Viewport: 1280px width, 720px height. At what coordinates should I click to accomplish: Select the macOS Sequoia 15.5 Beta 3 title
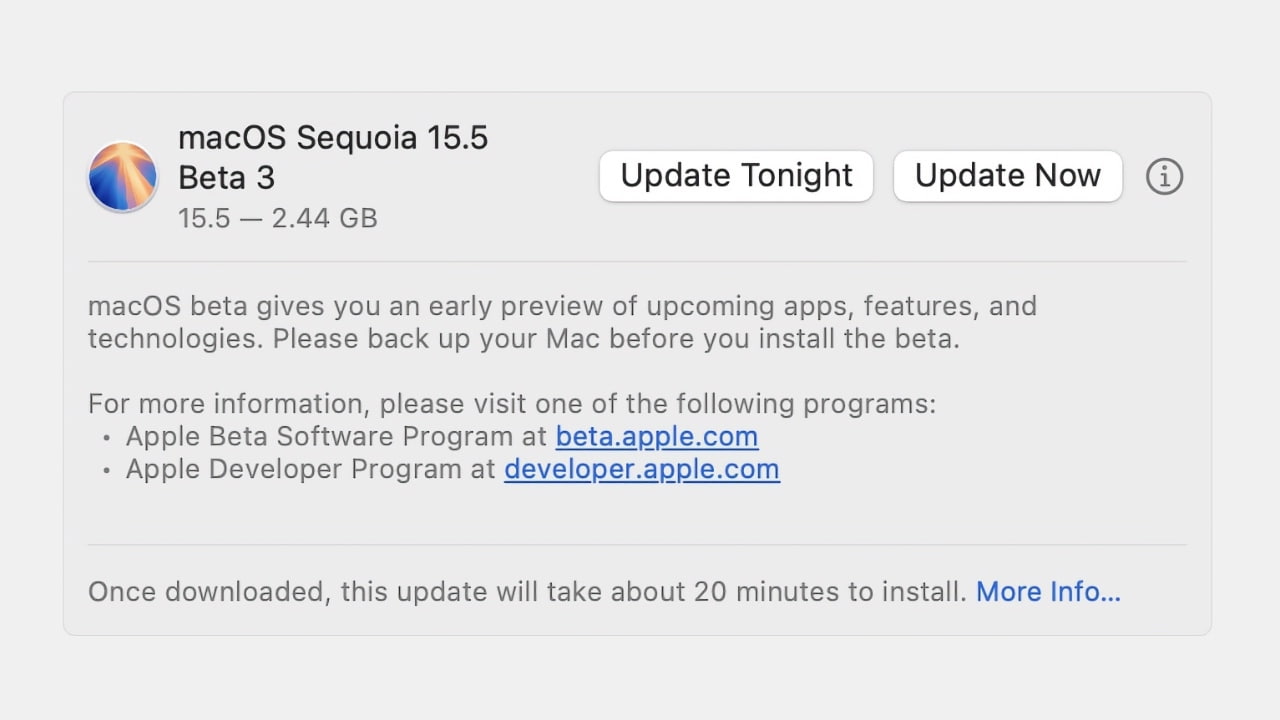click(x=333, y=157)
